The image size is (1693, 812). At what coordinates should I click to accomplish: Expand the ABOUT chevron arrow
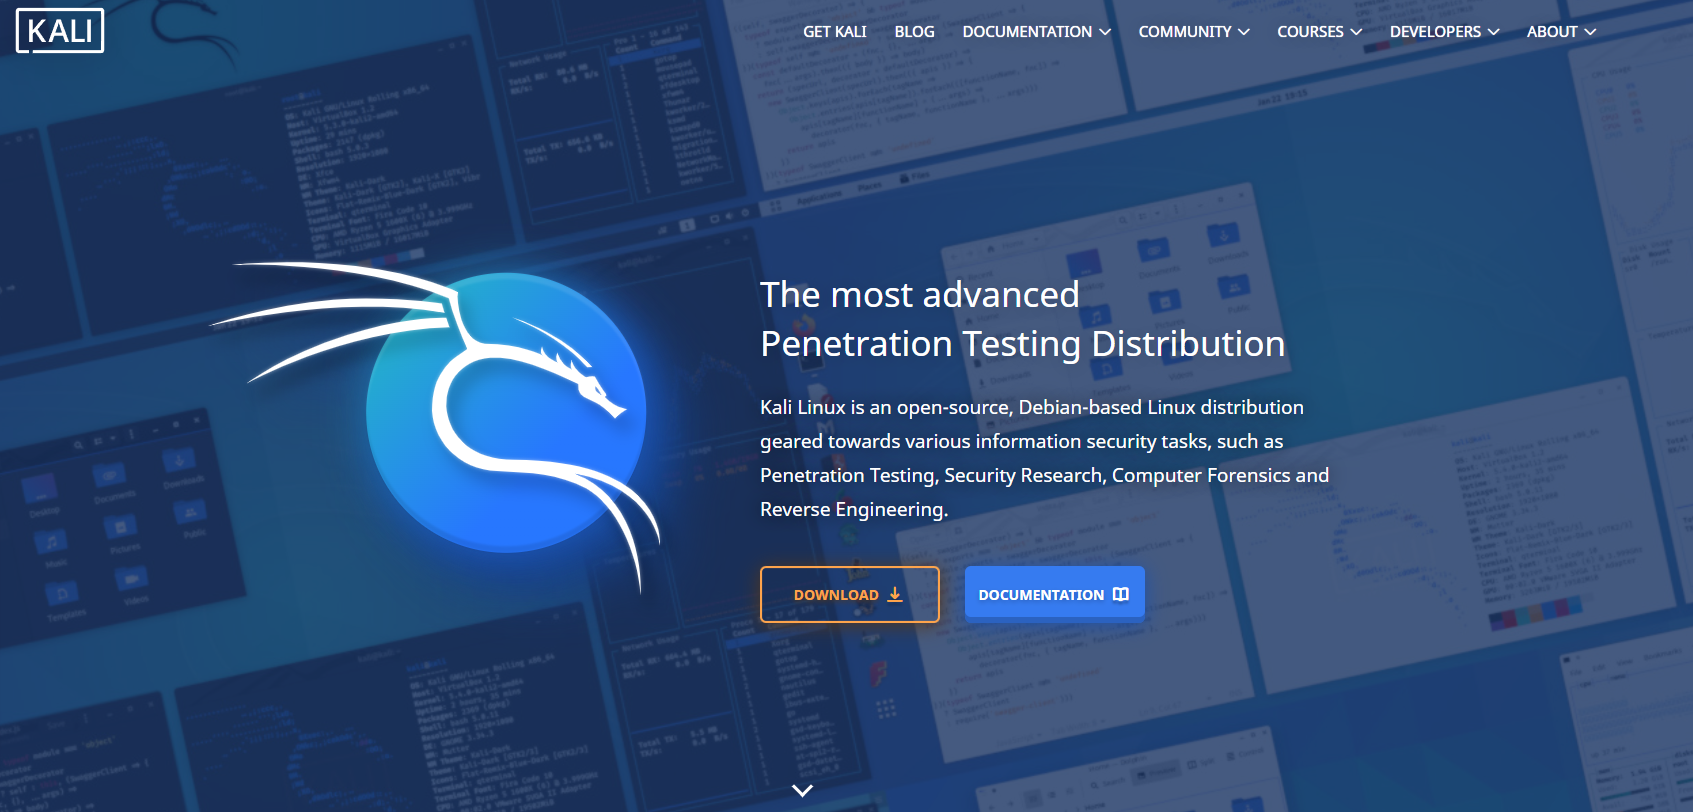tap(1590, 32)
